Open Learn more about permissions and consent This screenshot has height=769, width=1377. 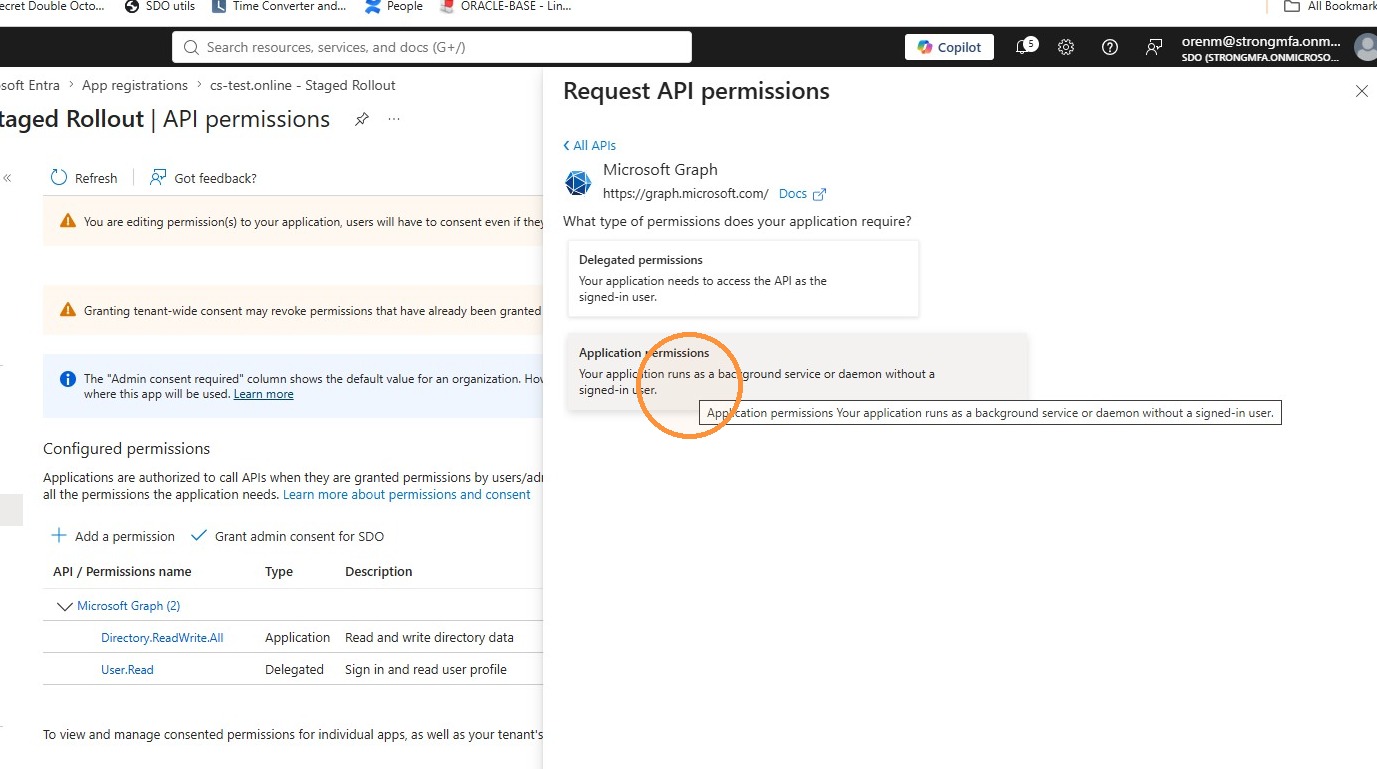click(407, 494)
